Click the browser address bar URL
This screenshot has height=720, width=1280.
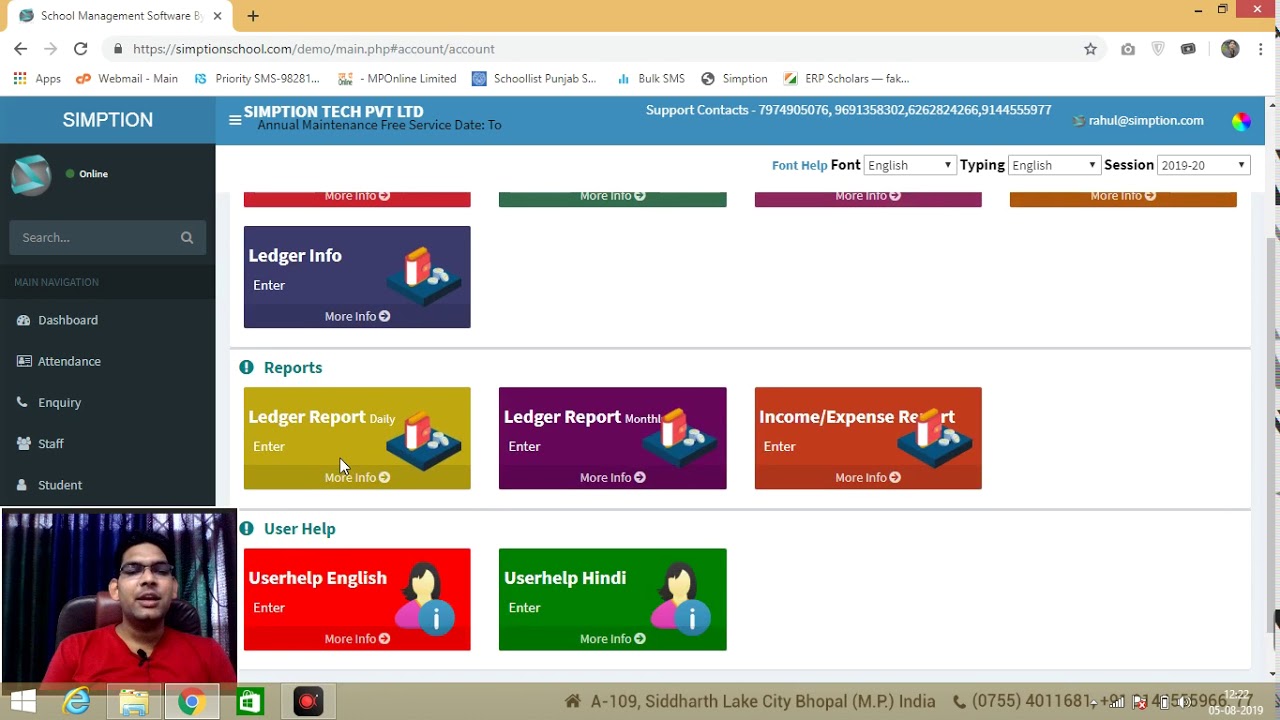click(x=313, y=49)
